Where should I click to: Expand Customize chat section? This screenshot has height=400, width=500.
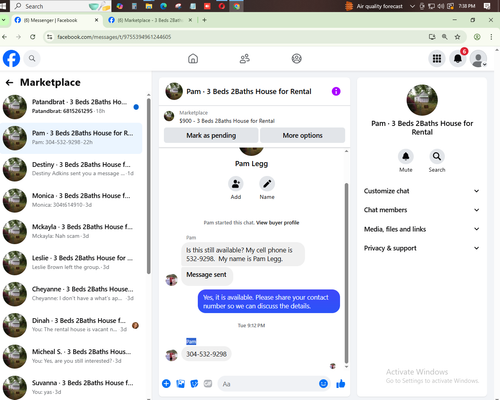click(422, 191)
